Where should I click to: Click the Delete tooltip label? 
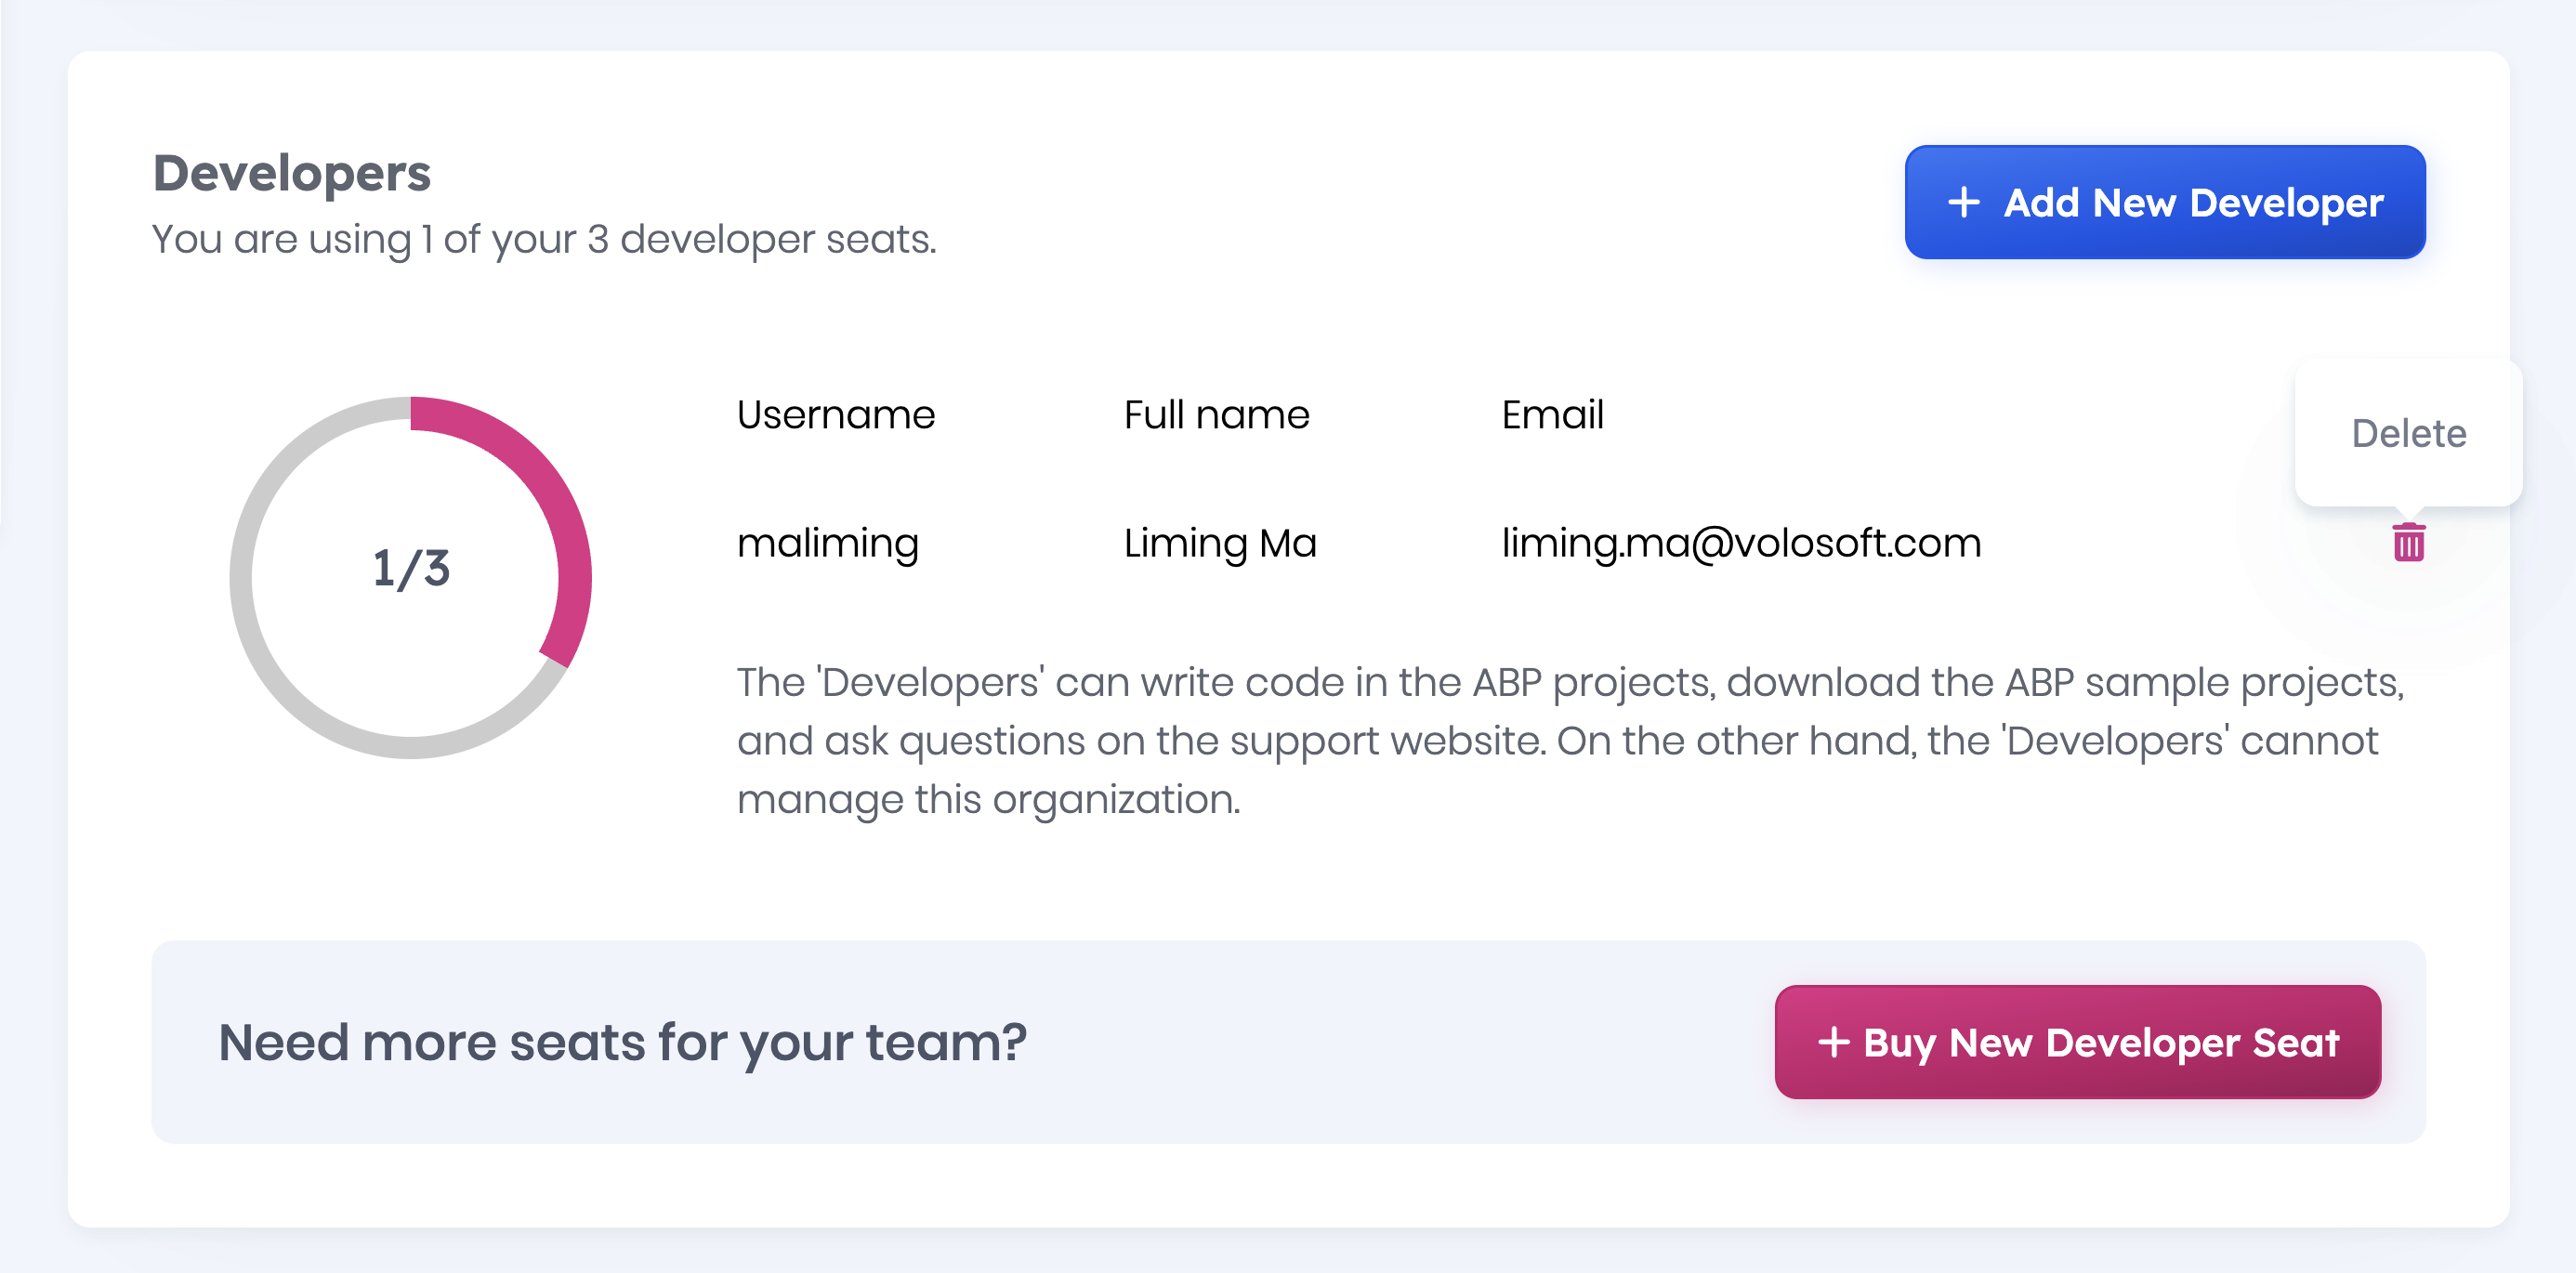pyautogui.click(x=2408, y=433)
